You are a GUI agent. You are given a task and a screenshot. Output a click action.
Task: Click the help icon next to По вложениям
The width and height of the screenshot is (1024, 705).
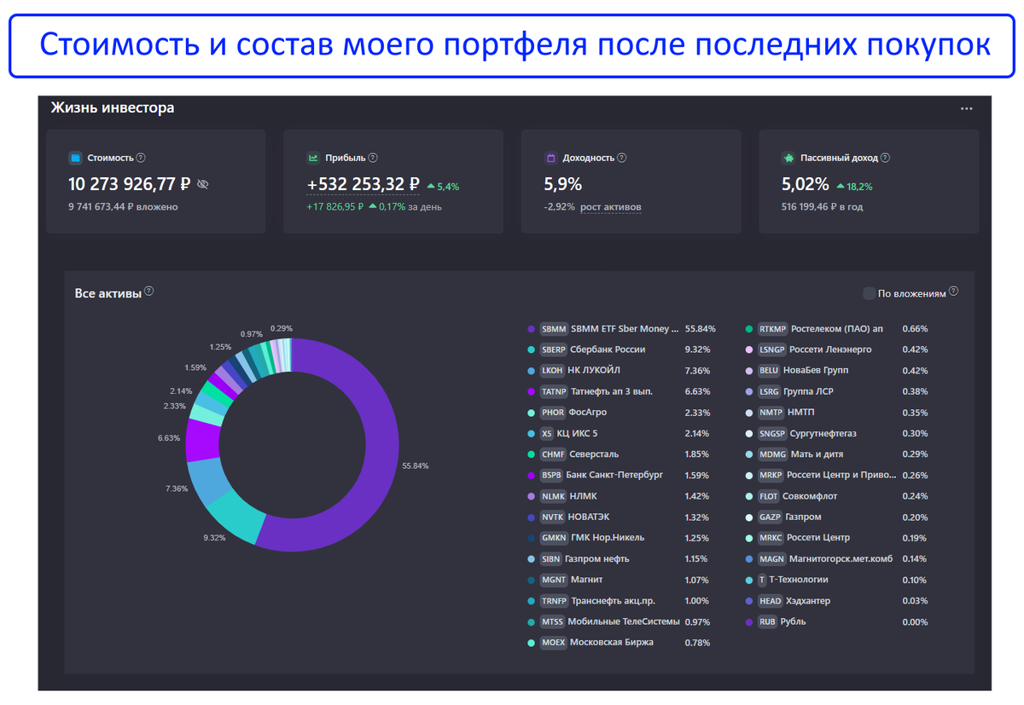(x=953, y=292)
